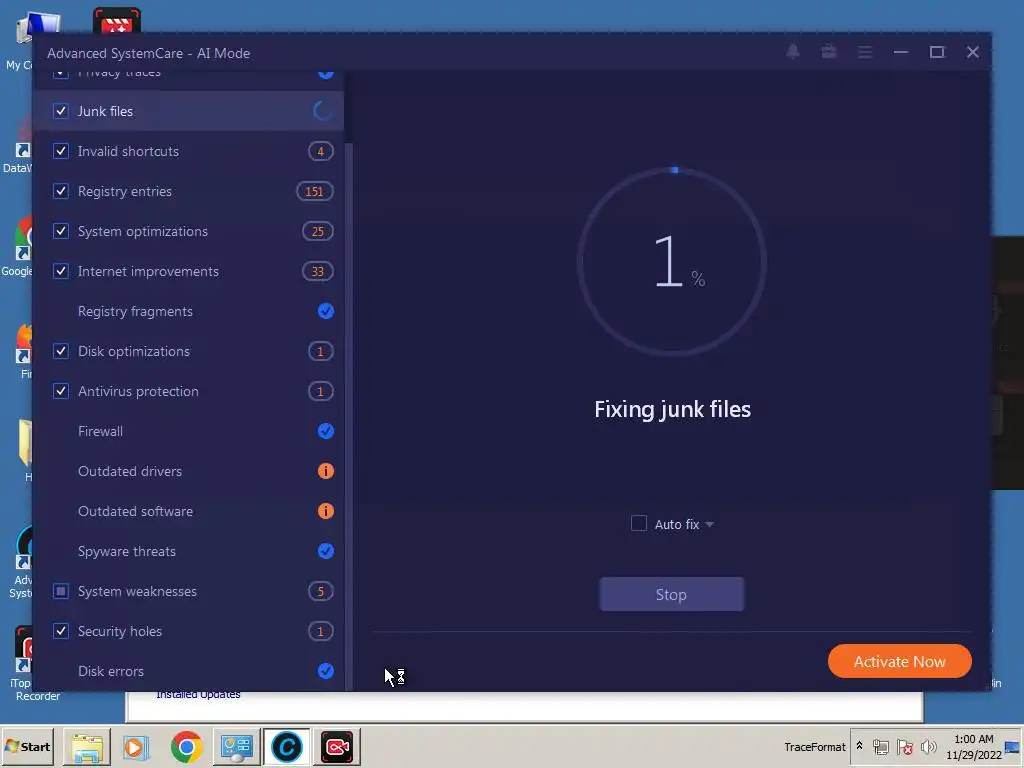The width and height of the screenshot is (1024, 768).
Task: Click the Security holes count badge 1
Action: click(321, 631)
